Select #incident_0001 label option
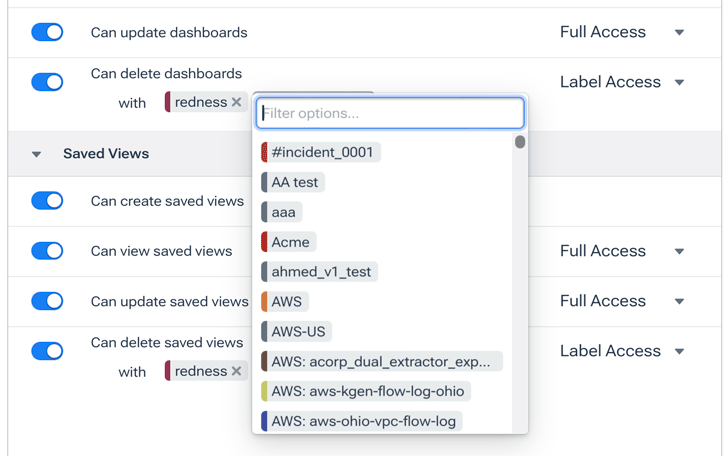This screenshot has width=728, height=456. [321, 152]
